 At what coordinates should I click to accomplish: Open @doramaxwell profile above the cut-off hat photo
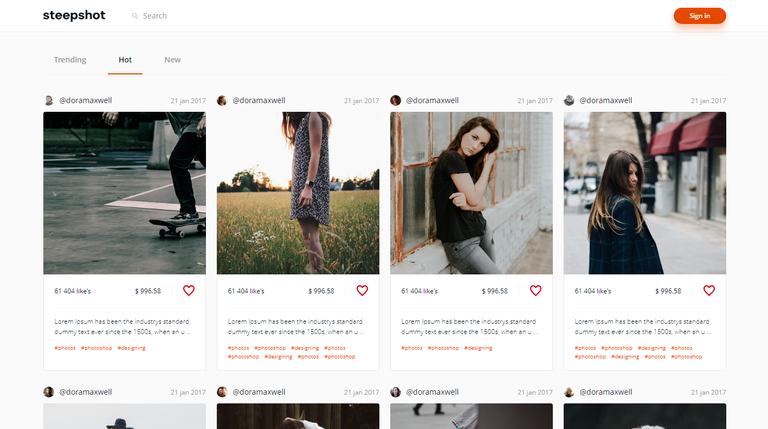click(86, 392)
